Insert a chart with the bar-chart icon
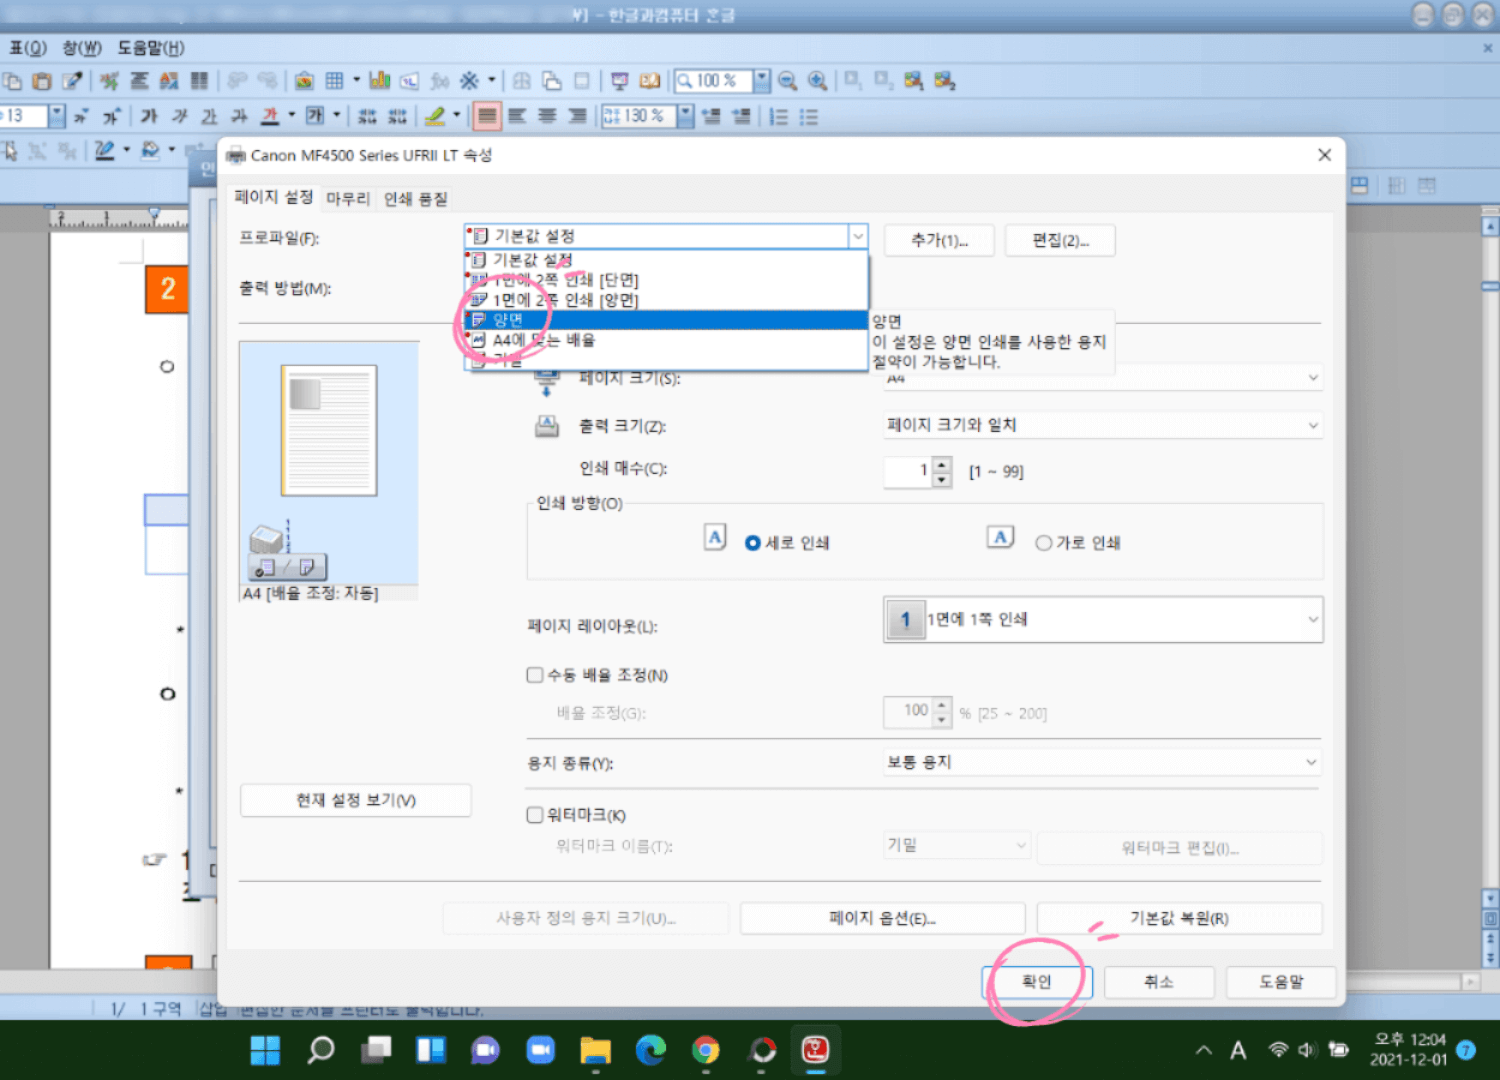This screenshot has height=1080, width=1500. (x=379, y=81)
